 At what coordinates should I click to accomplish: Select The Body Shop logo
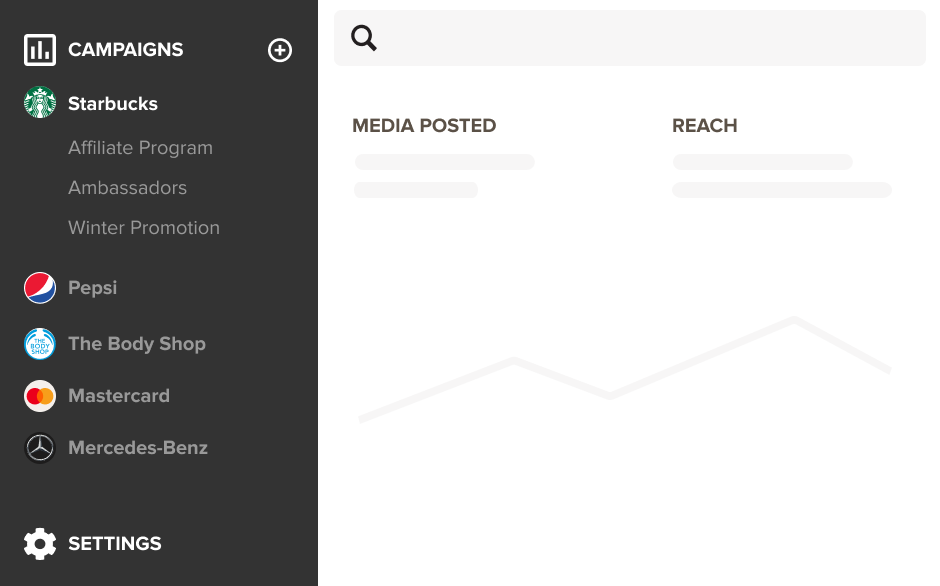click(x=40, y=344)
